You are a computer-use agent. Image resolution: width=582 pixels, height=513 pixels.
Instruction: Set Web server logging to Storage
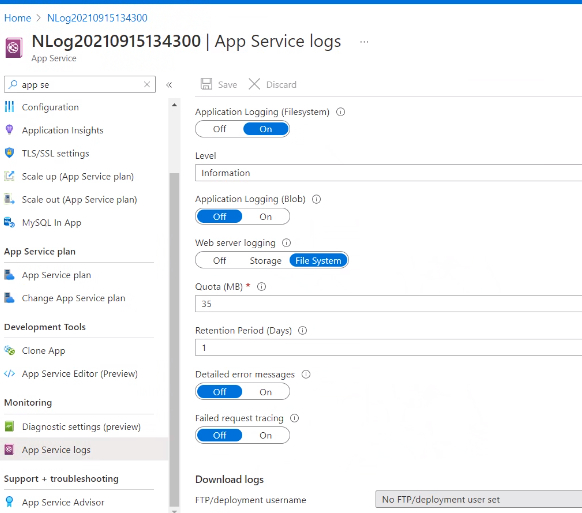[265, 261]
